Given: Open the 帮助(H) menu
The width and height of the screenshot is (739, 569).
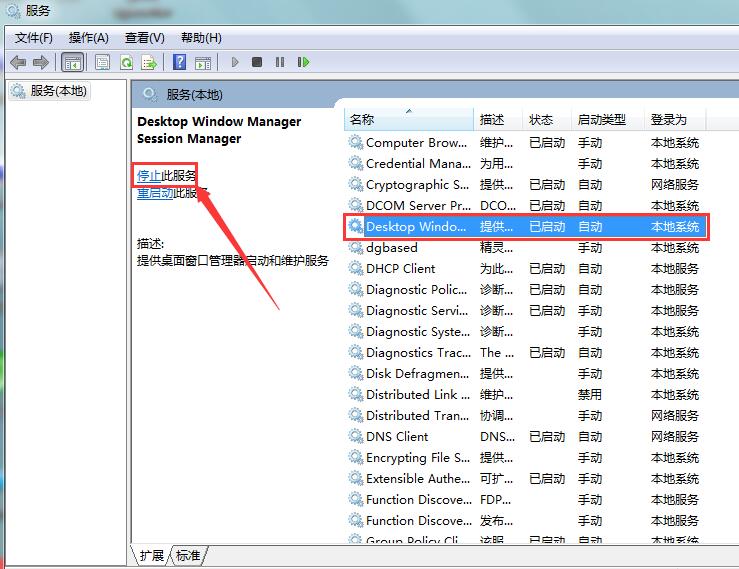Looking at the screenshot, I should [201, 38].
